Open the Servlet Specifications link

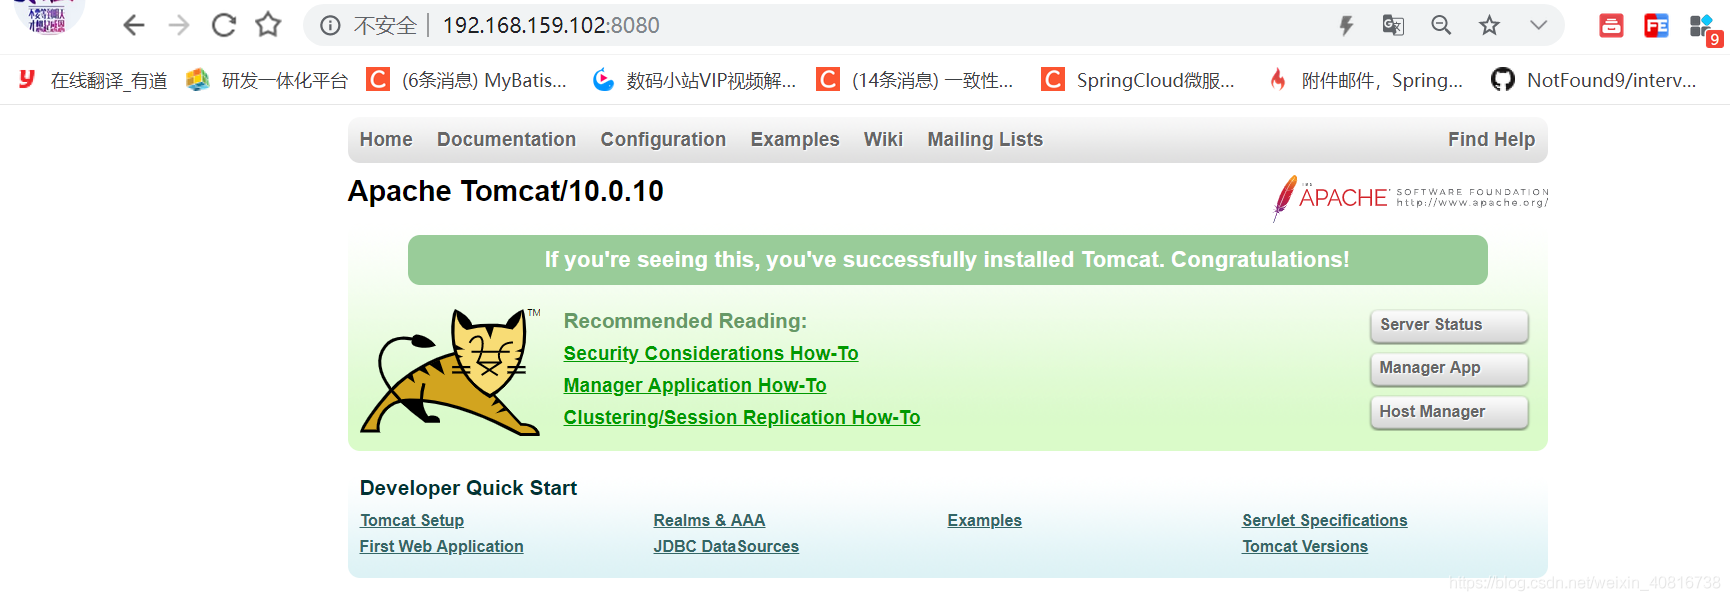click(x=1324, y=520)
